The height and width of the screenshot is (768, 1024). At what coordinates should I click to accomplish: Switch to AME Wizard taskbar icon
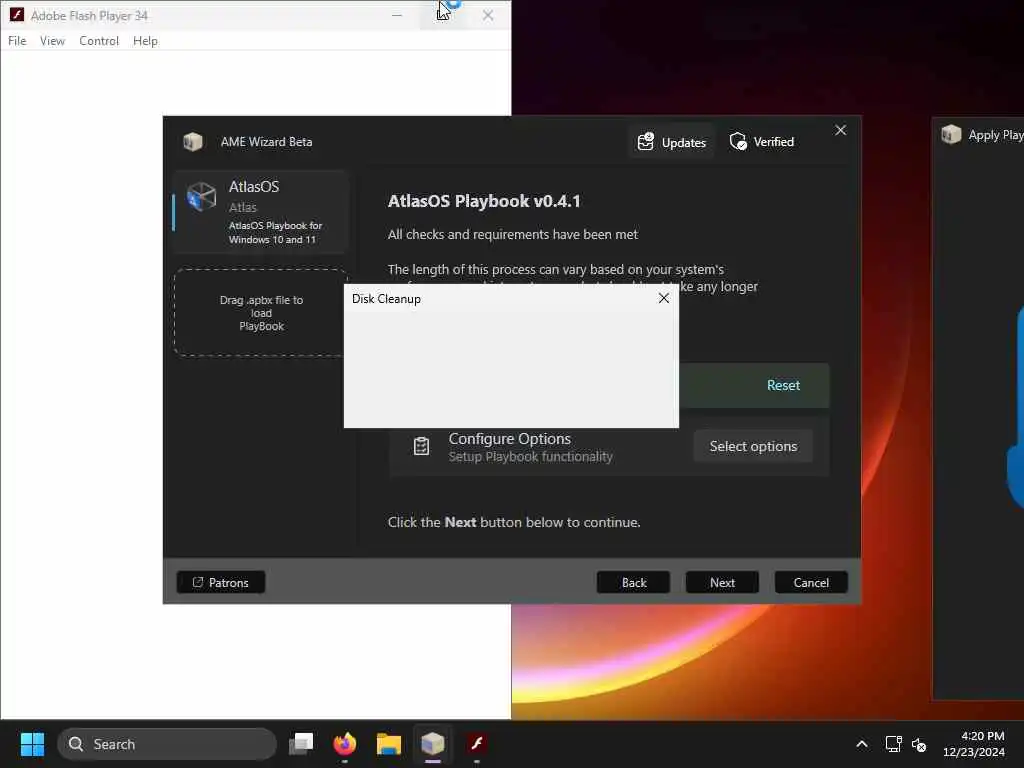click(x=432, y=744)
